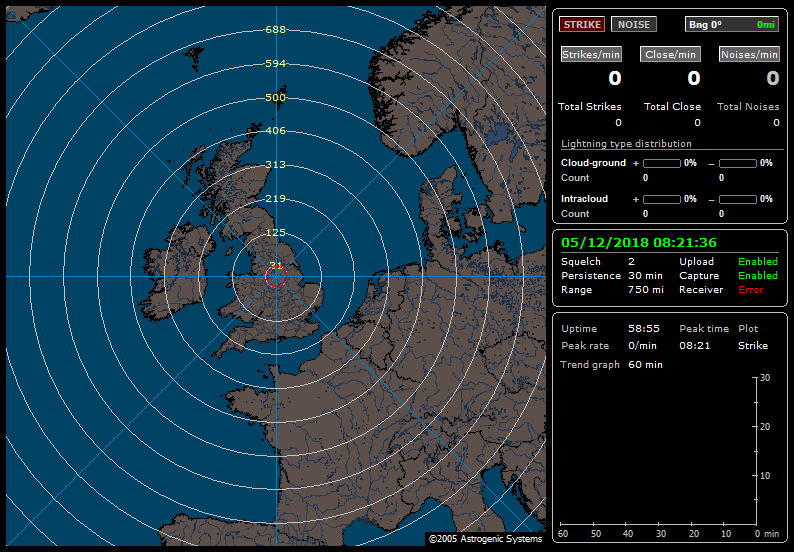The height and width of the screenshot is (552, 794).
Task: Click the 219 range ring label
Action: point(275,199)
